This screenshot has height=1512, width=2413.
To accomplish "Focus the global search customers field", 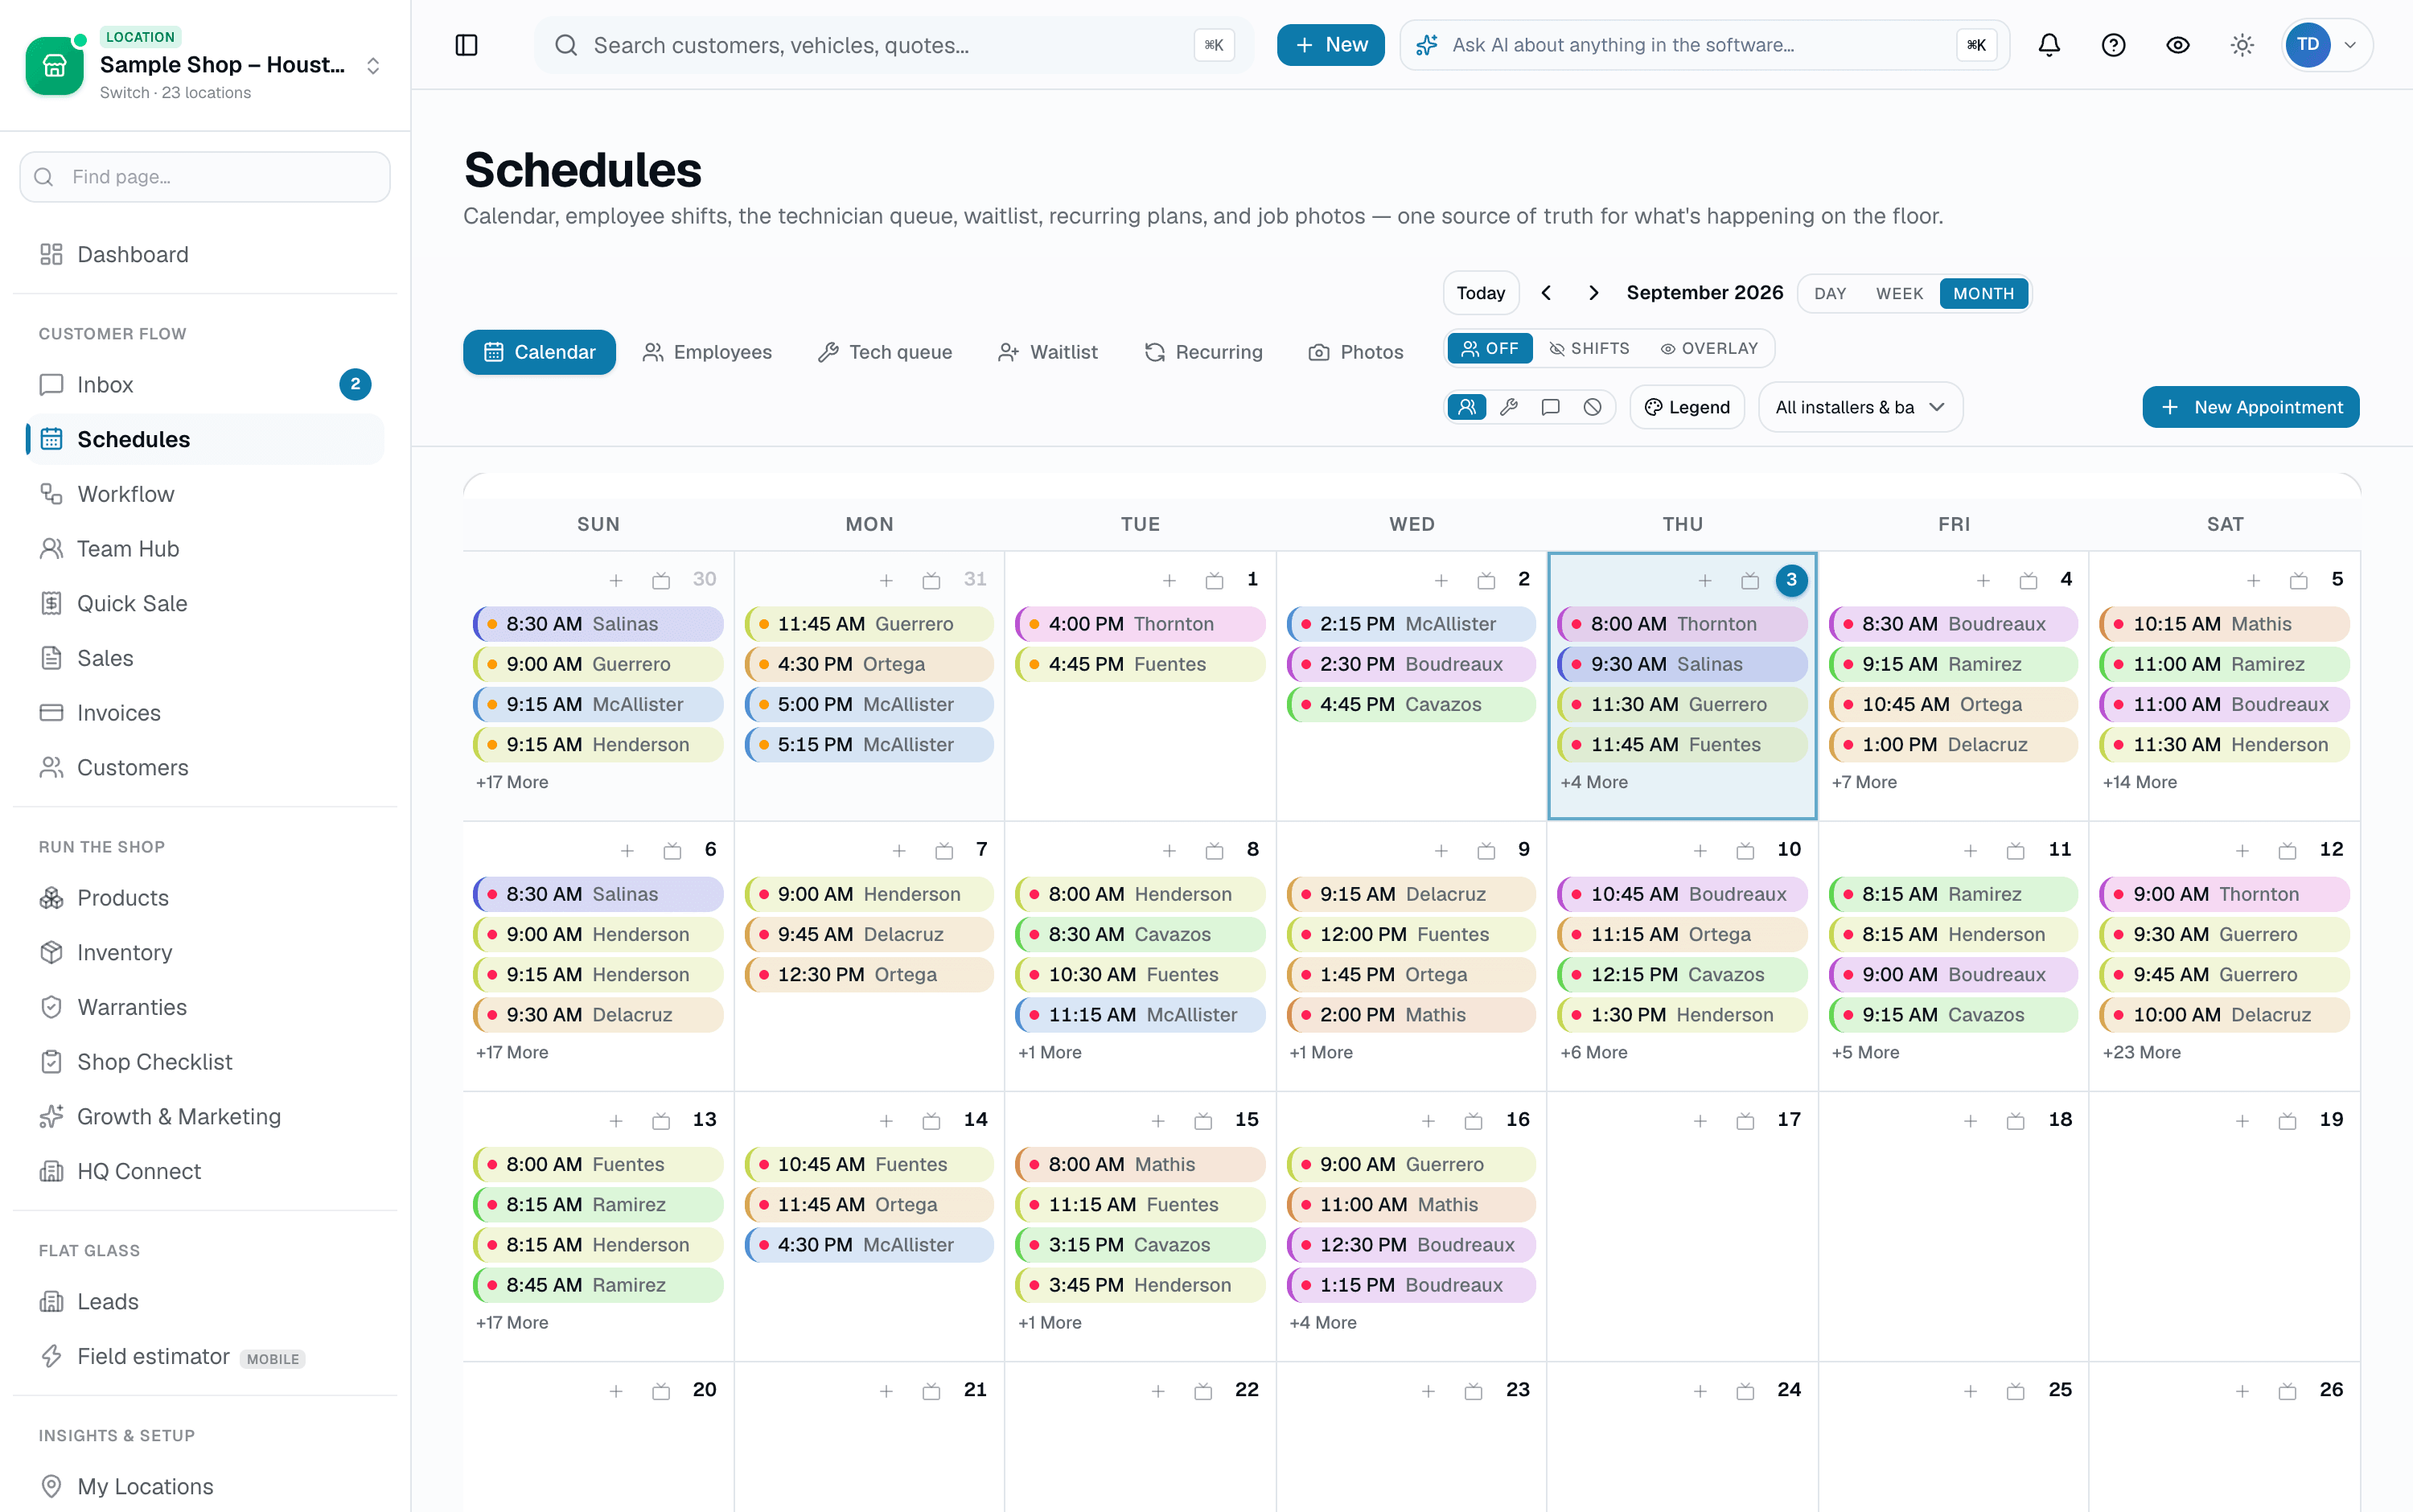I will click(893, 45).
